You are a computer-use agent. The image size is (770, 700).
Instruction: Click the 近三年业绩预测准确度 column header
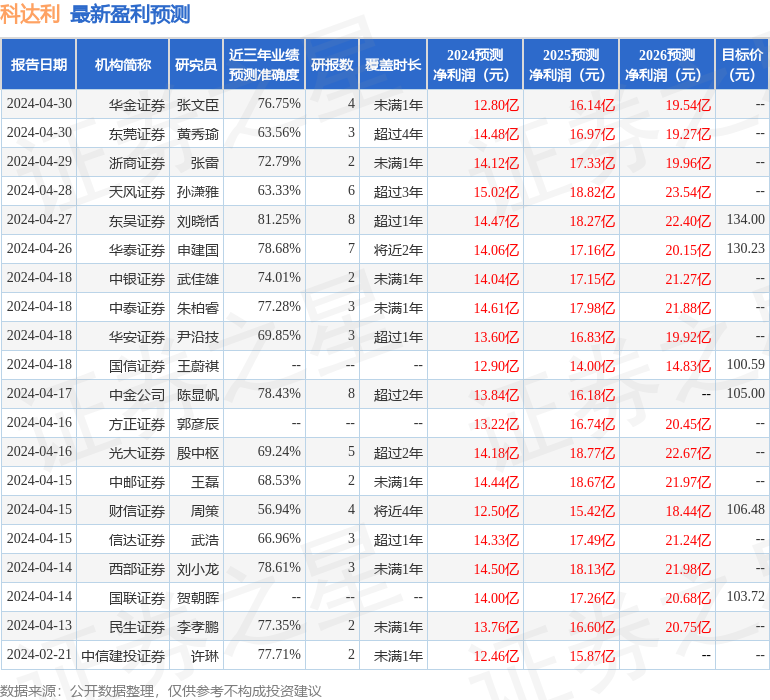[264, 64]
